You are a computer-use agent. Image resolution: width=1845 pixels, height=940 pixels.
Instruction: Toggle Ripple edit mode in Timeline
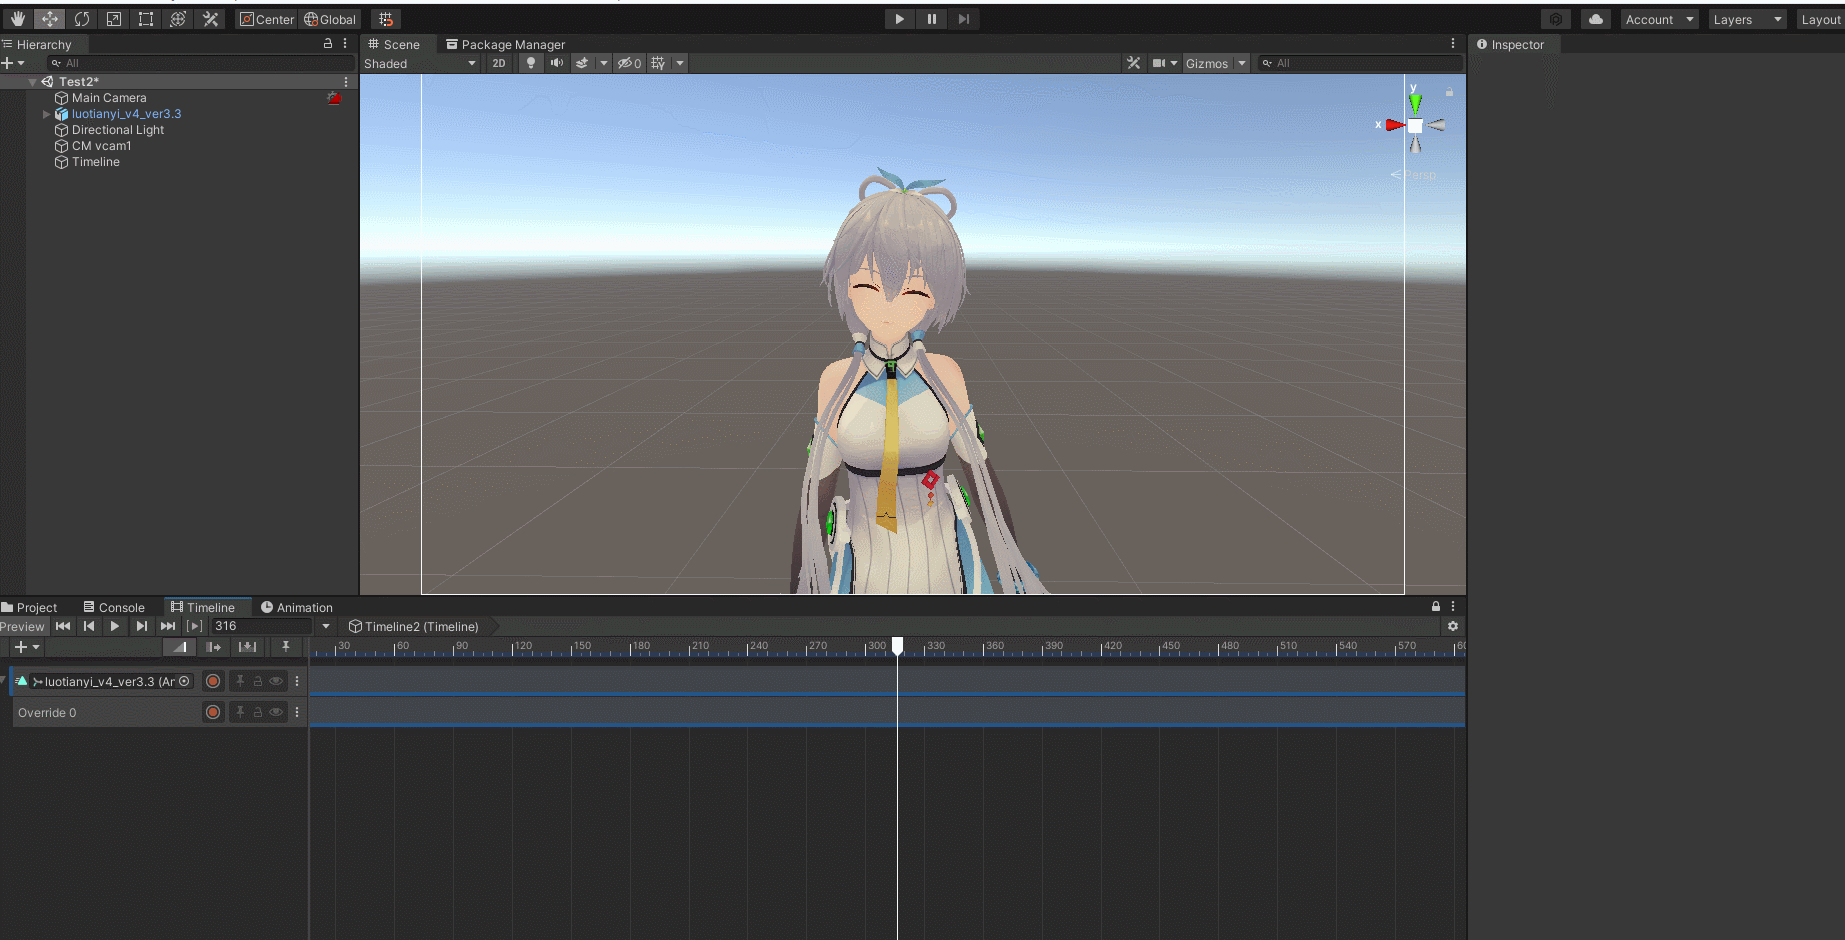(x=213, y=647)
